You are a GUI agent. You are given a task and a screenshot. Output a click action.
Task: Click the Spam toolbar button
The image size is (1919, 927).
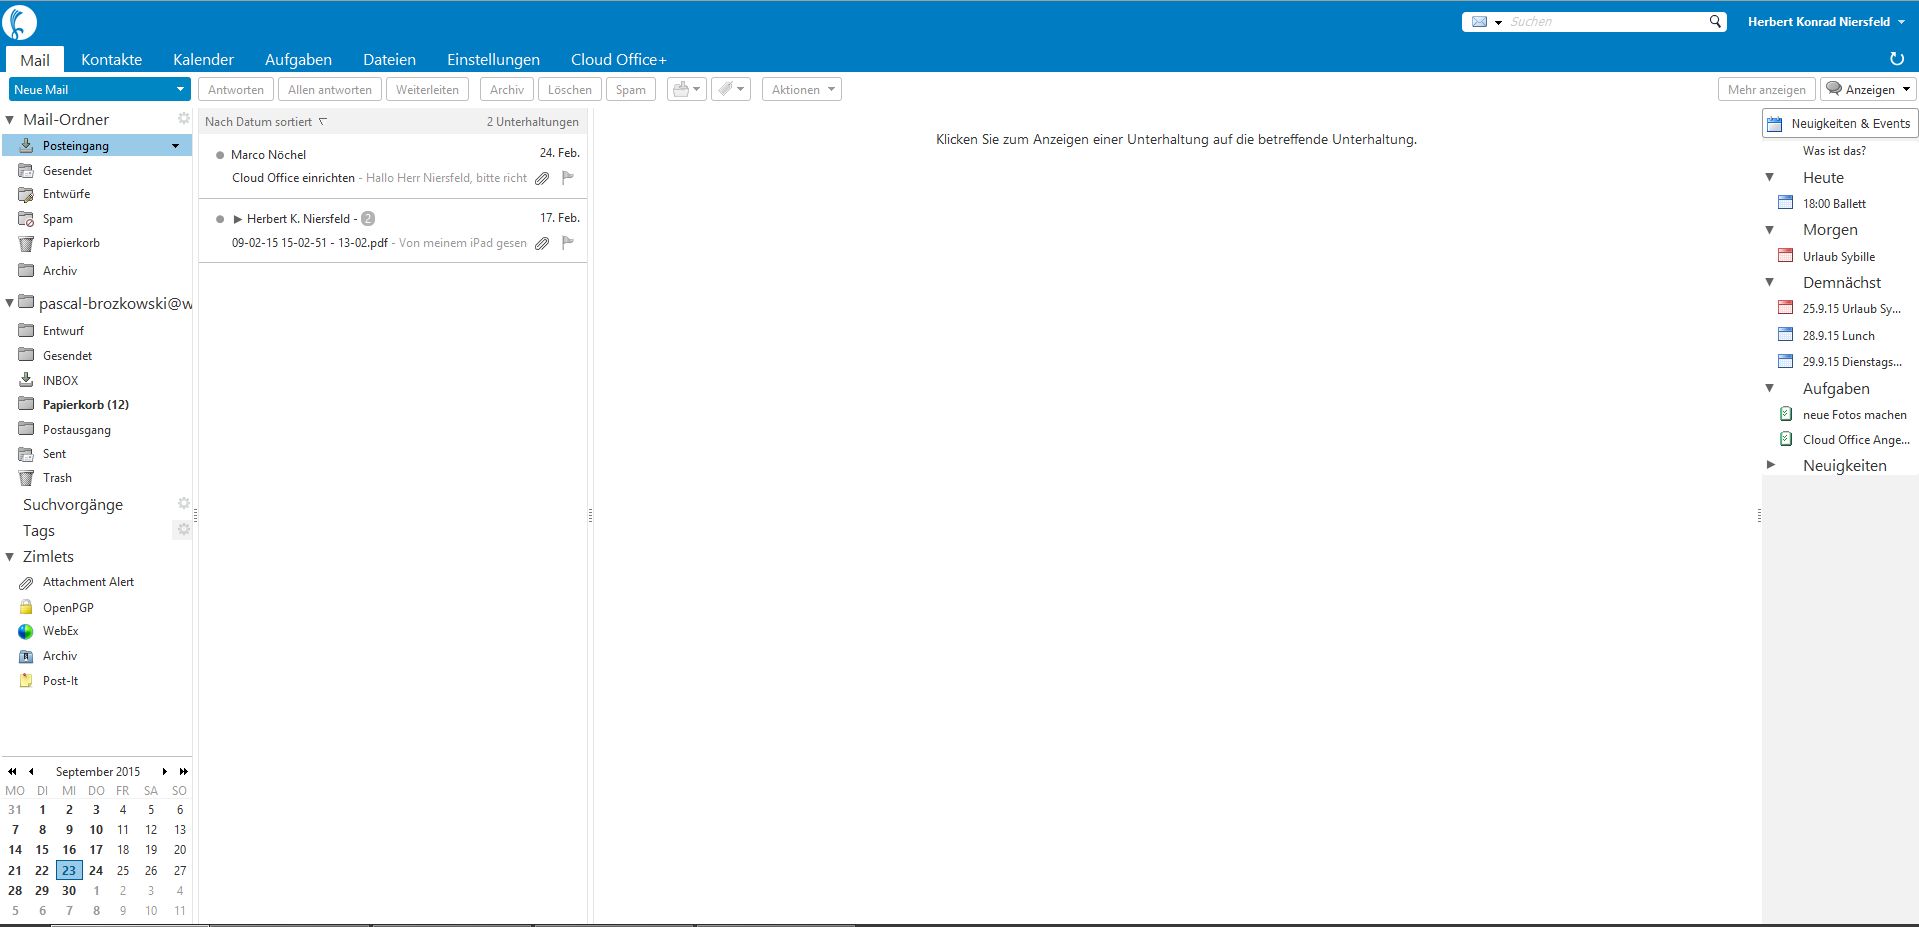[630, 90]
